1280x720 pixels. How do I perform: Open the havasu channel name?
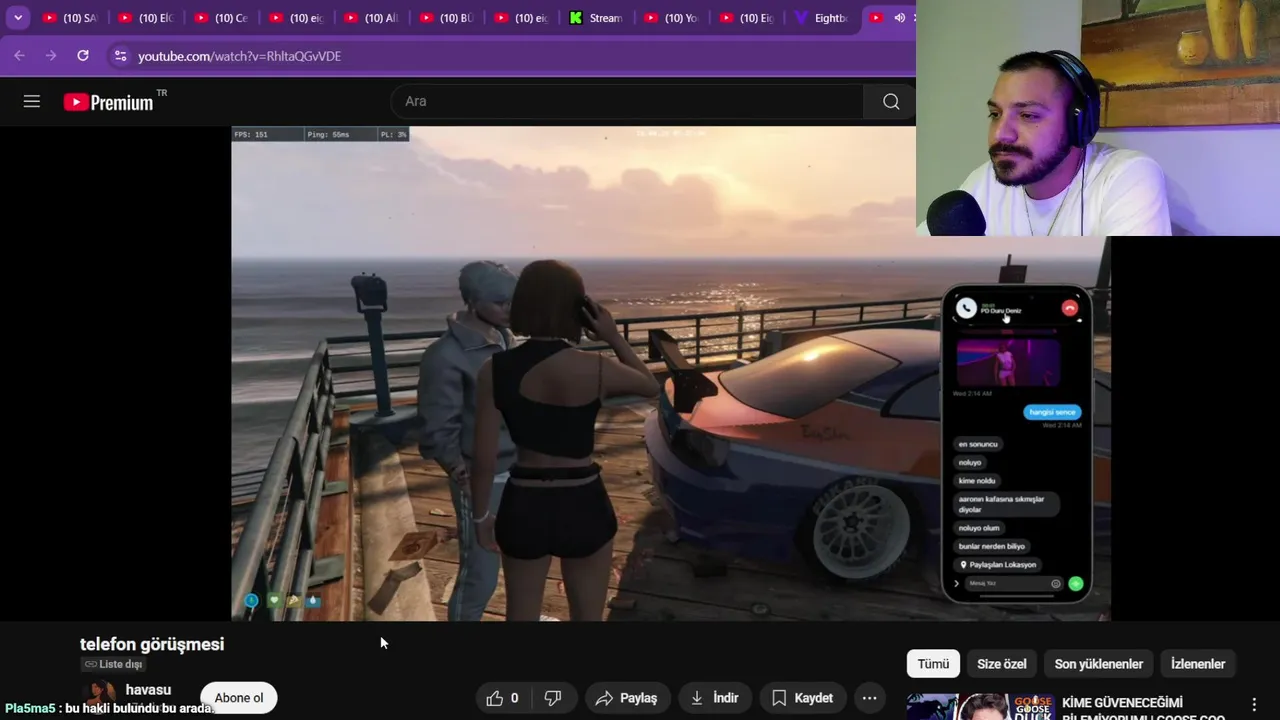point(148,690)
